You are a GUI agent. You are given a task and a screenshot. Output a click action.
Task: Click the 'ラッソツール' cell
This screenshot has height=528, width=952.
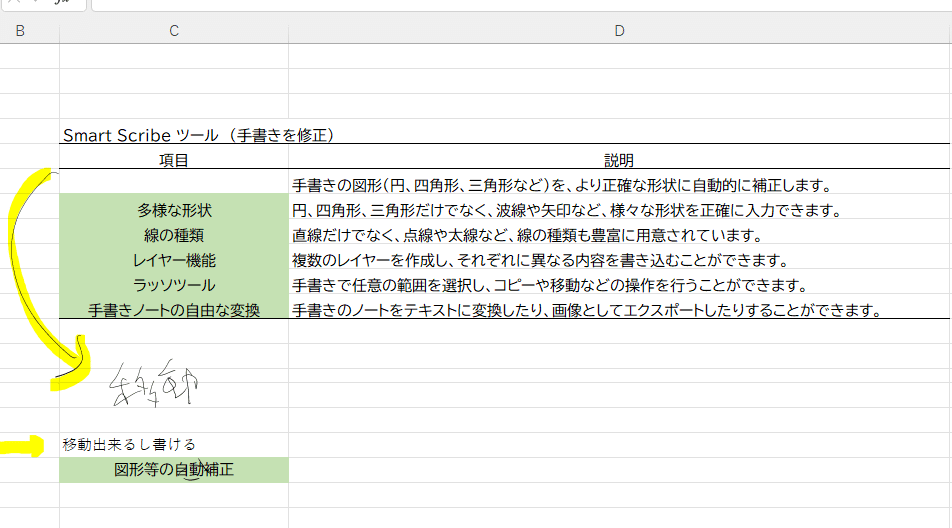tap(174, 285)
